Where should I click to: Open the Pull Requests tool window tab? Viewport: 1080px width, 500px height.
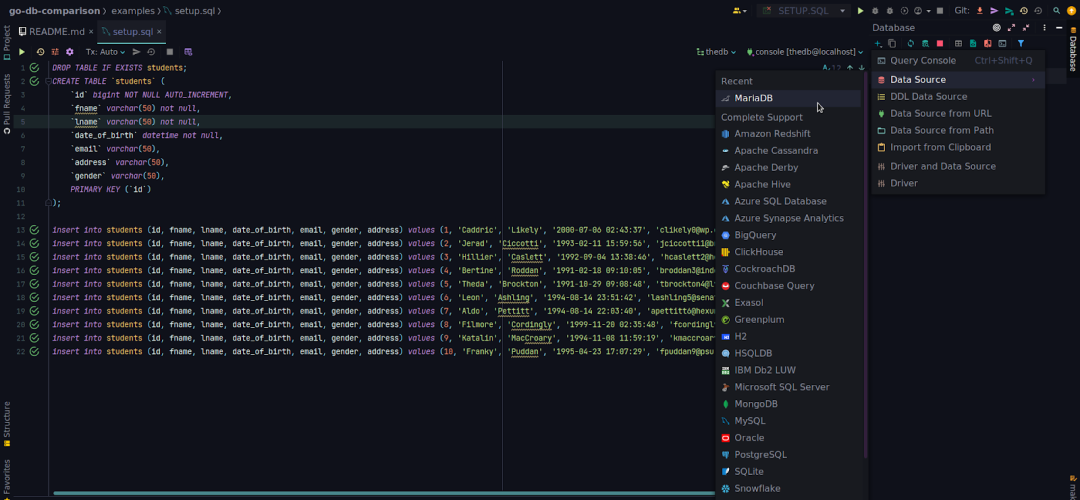coord(7,102)
